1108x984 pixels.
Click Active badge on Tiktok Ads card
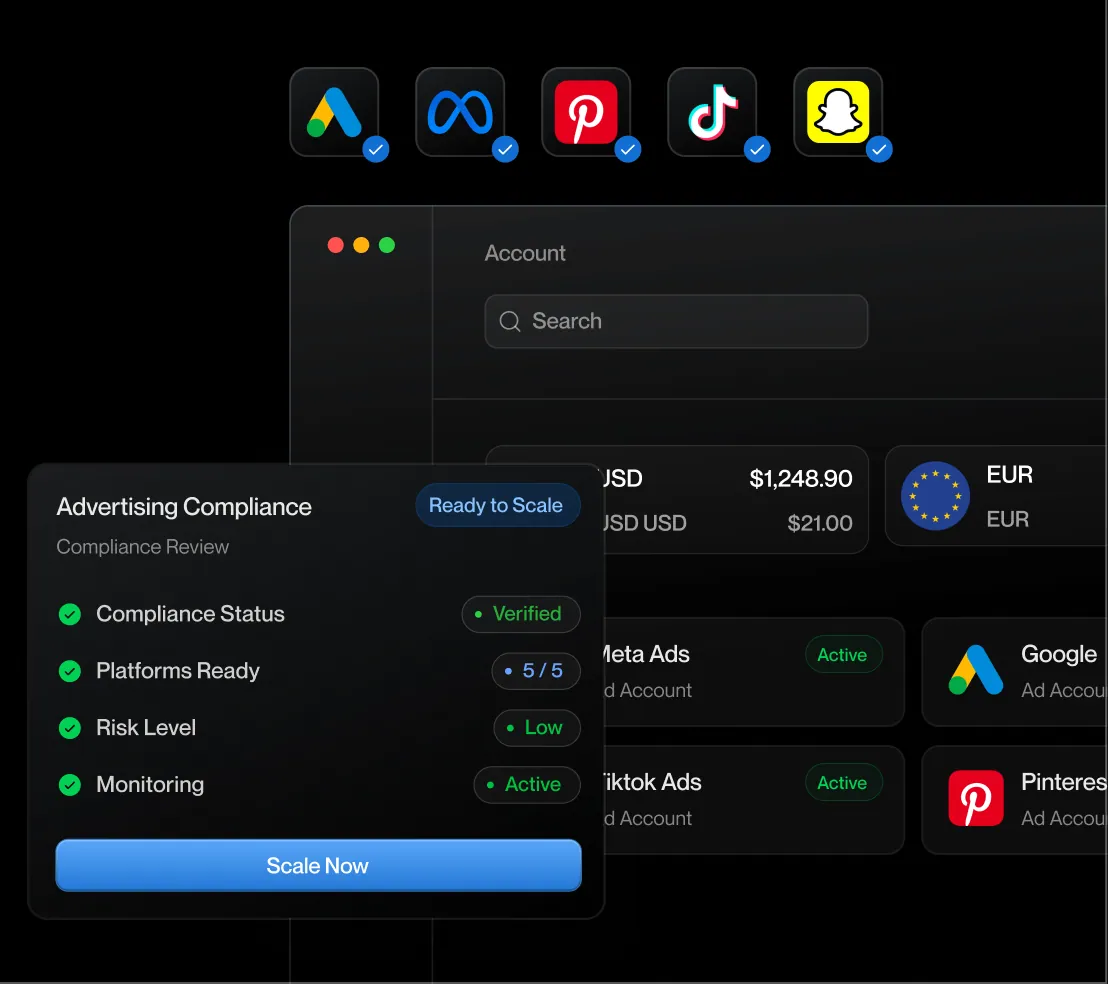(843, 783)
